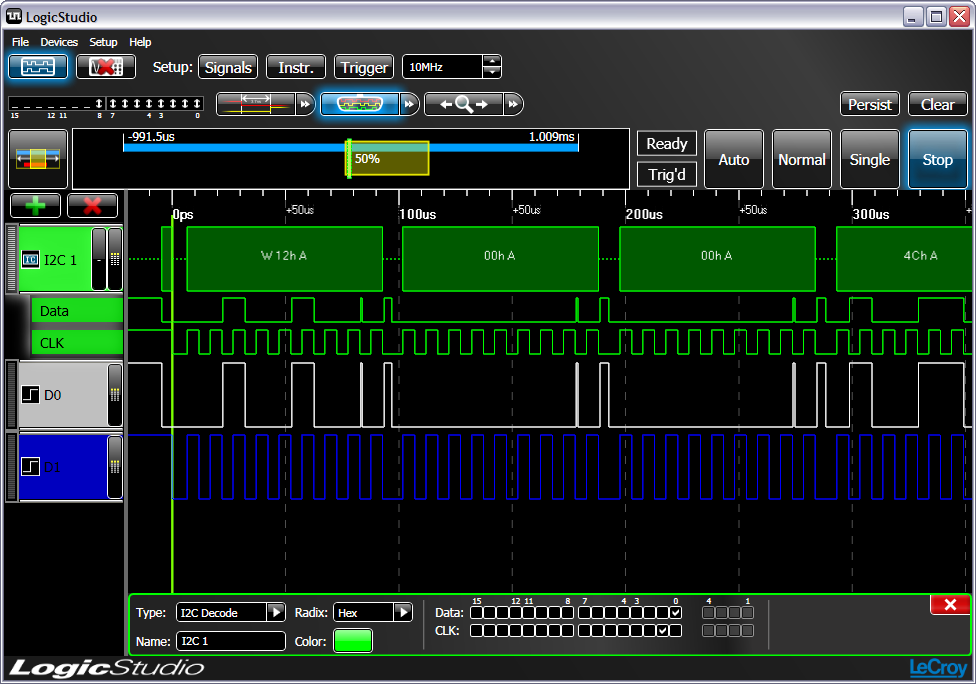This screenshot has width=976, height=684.
Task: Open the Devices menu
Action: pyautogui.click(x=59, y=42)
